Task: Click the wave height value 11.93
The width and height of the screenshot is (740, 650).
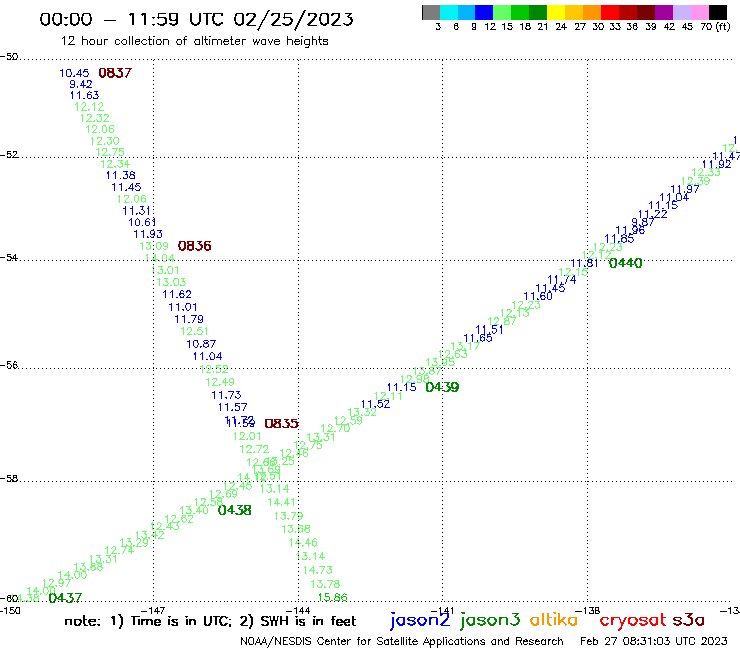Action: click(x=148, y=234)
